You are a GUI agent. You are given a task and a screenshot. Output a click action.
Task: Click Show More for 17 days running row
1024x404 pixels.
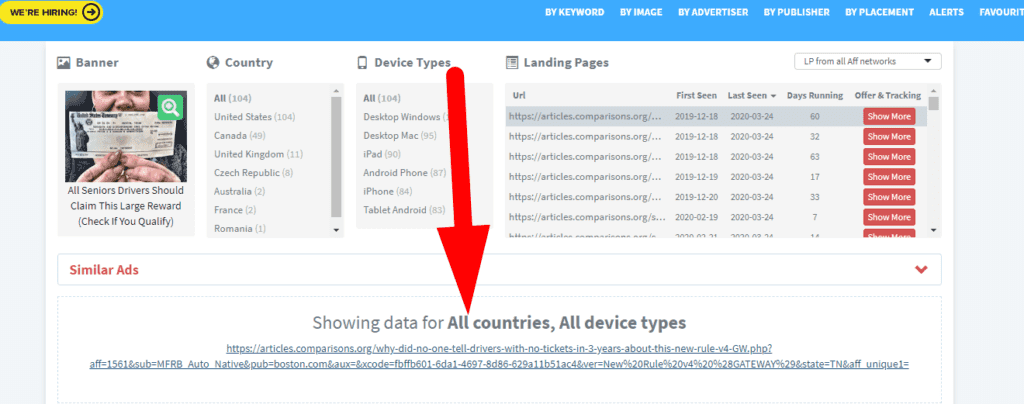(889, 177)
